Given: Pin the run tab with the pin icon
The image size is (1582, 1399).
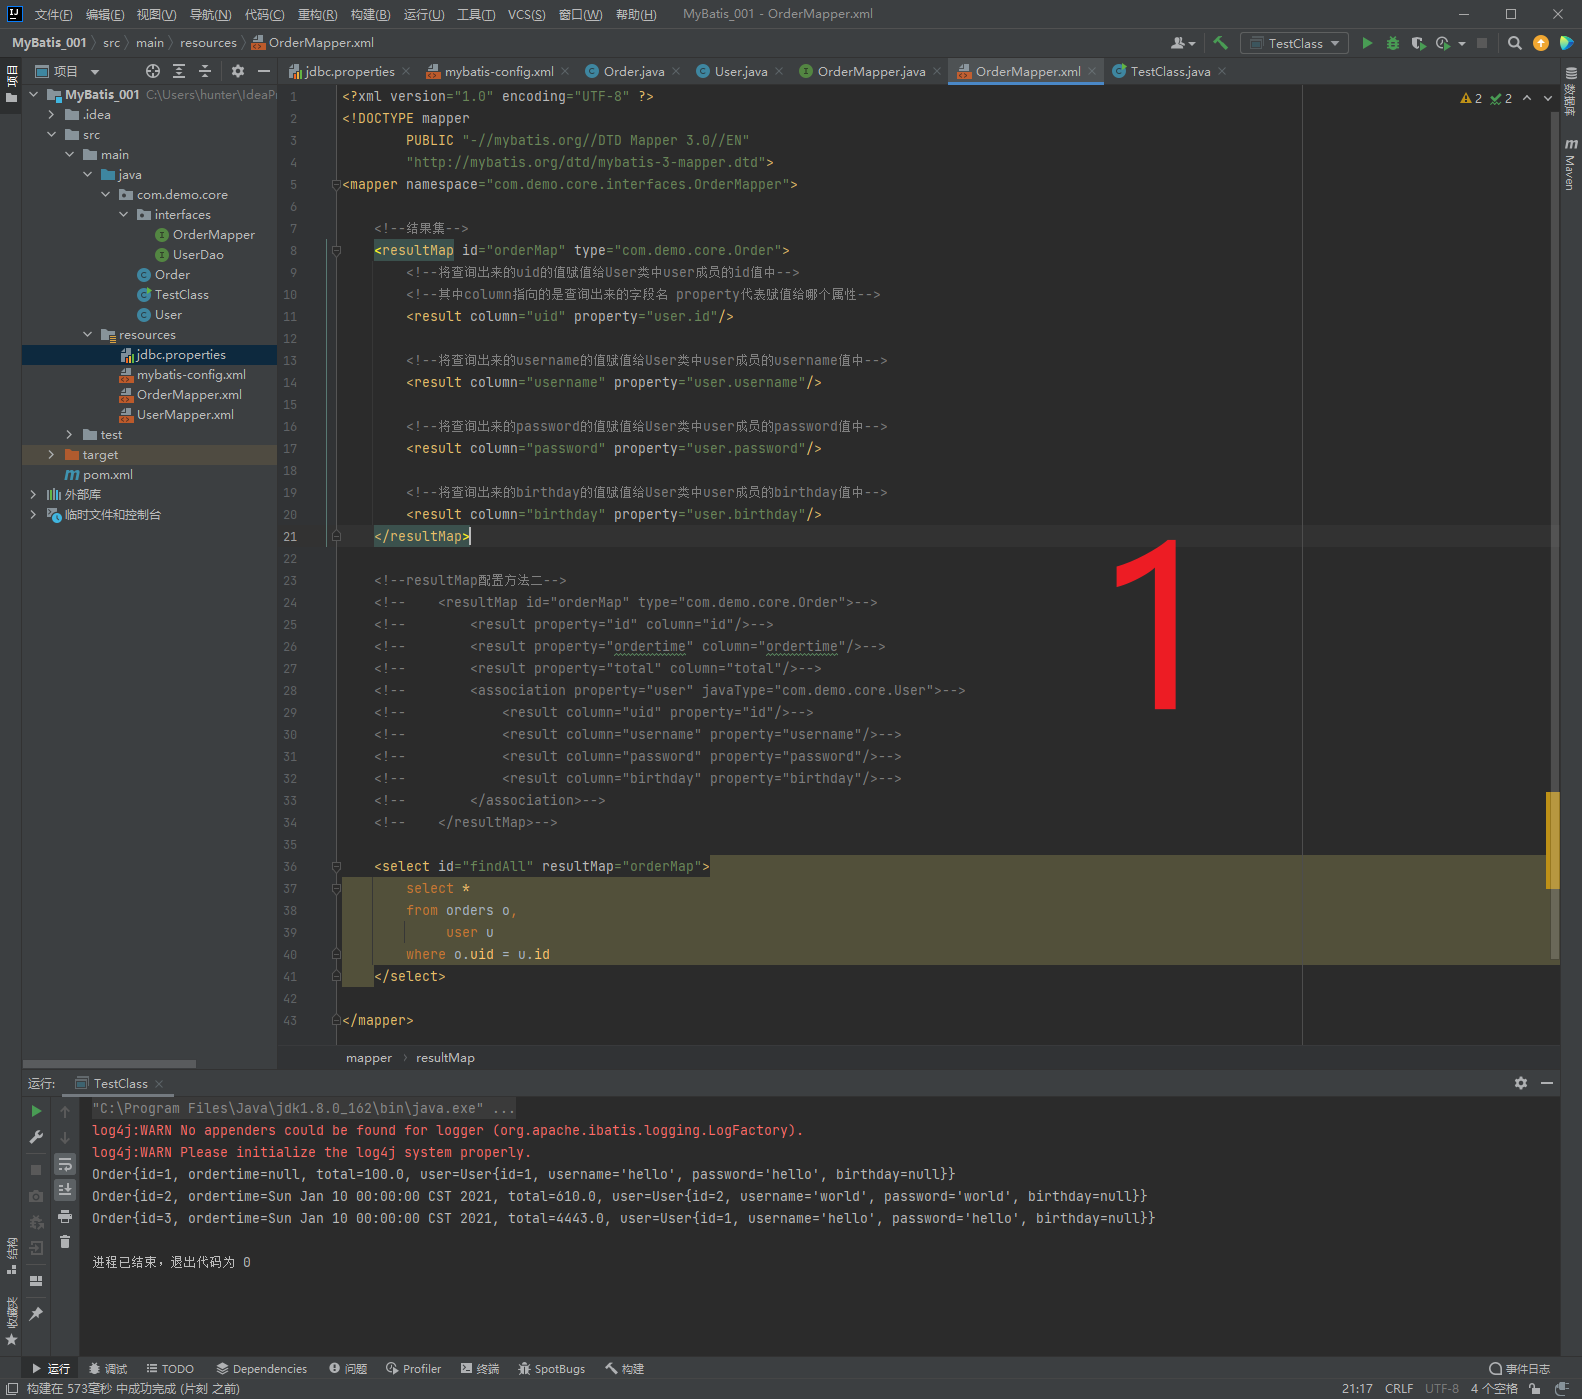Looking at the screenshot, I should pyautogui.click(x=36, y=1313).
